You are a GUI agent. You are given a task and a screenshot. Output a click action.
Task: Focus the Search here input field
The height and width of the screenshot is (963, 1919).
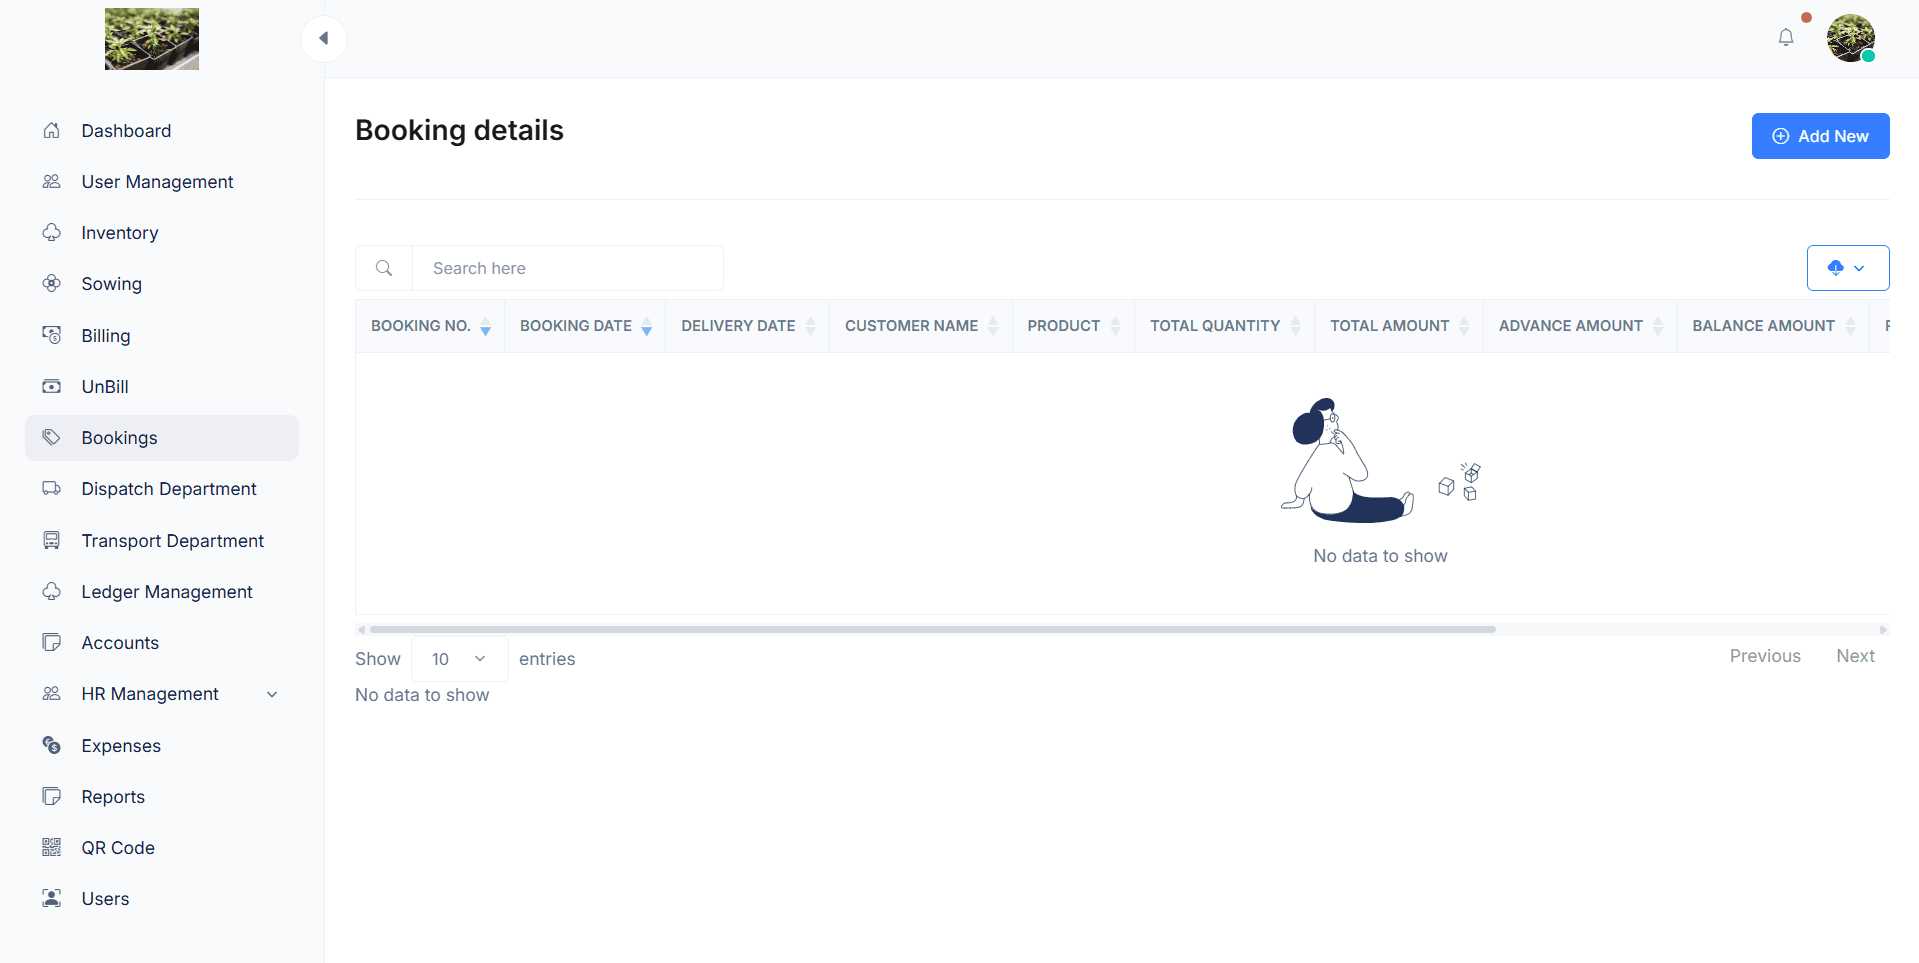coord(567,268)
